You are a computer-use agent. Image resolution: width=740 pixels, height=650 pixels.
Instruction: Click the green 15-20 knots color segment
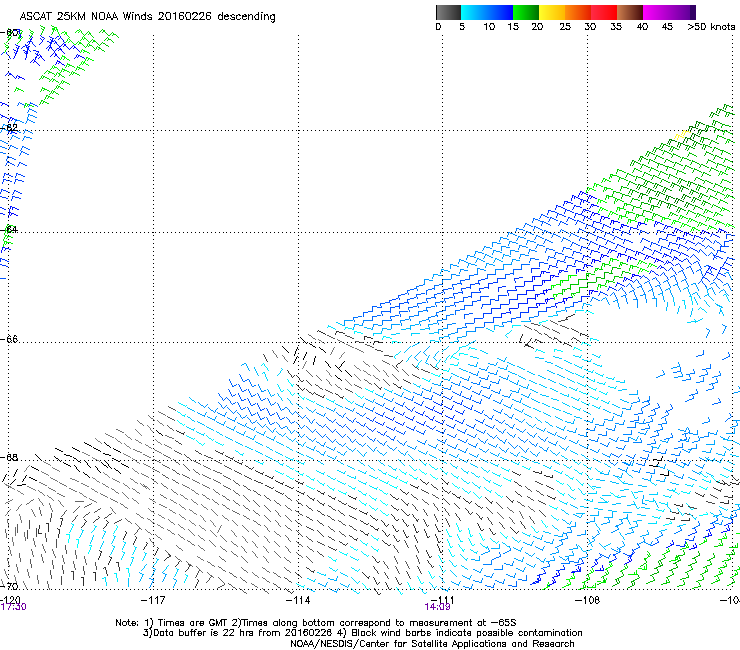point(526,12)
